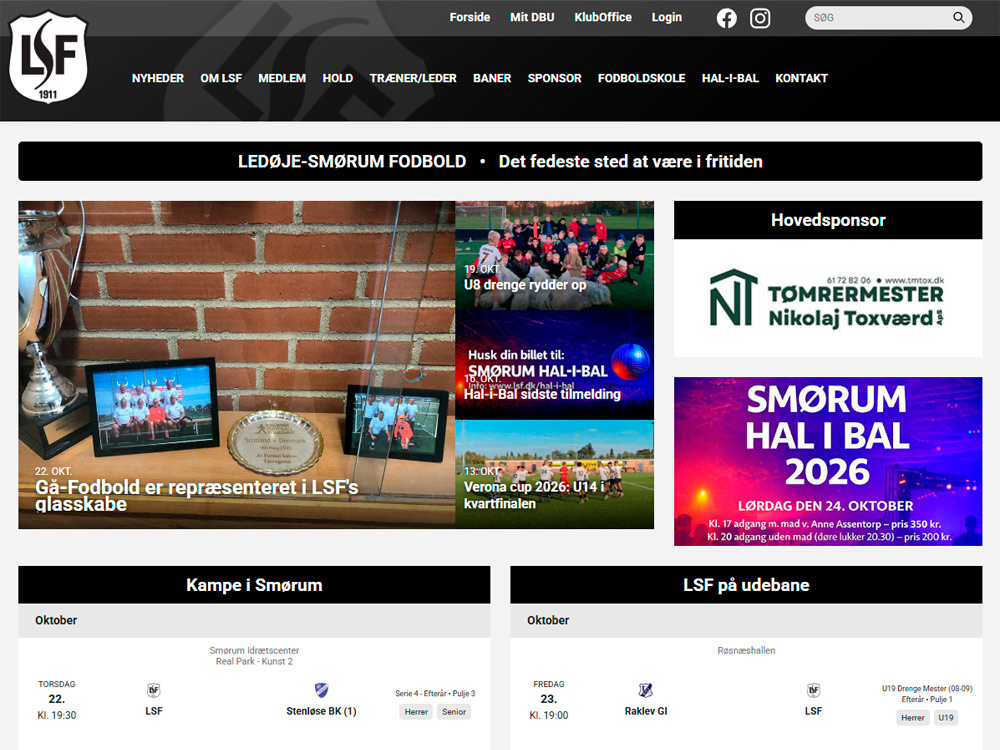Click the magnifier search icon
The width and height of the screenshot is (1000, 750).
coord(959,18)
